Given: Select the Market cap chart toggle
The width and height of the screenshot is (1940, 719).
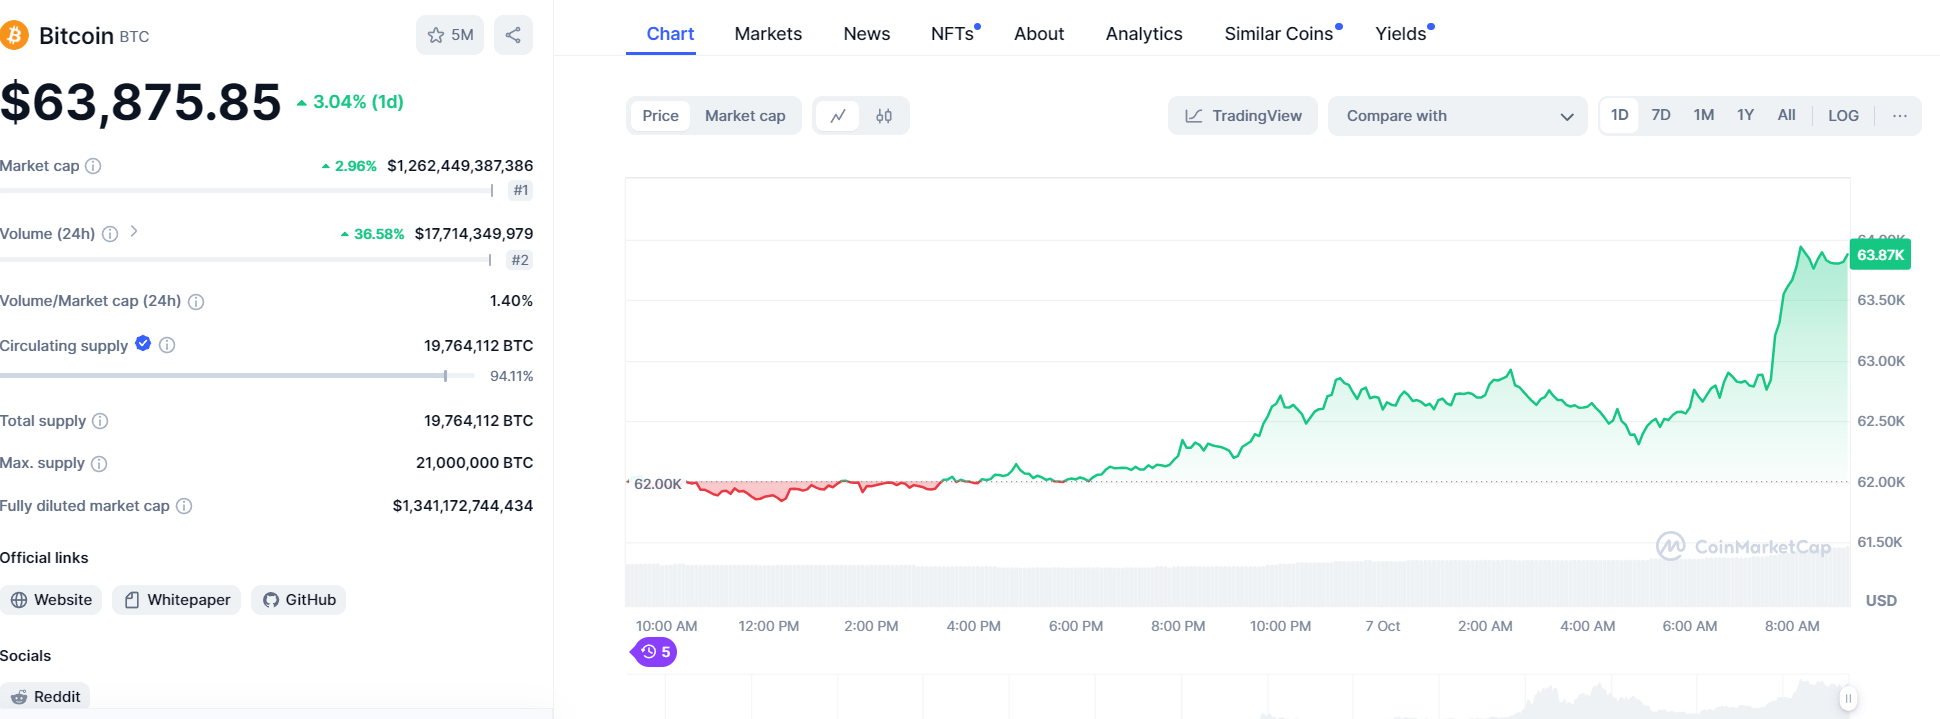Looking at the screenshot, I should [745, 116].
